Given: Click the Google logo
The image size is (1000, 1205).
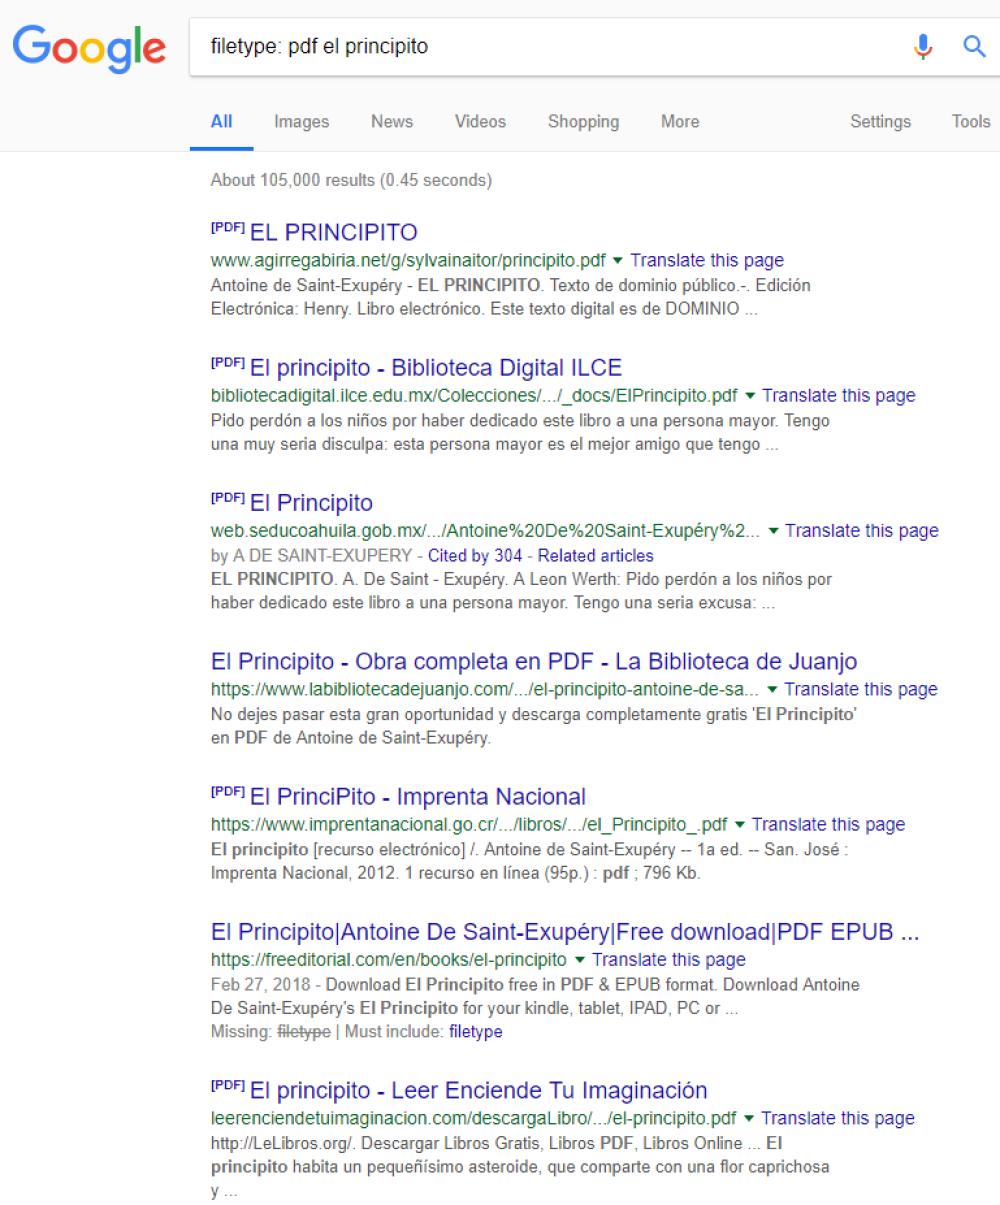Looking at the screenshot, I should click(89, 47).
